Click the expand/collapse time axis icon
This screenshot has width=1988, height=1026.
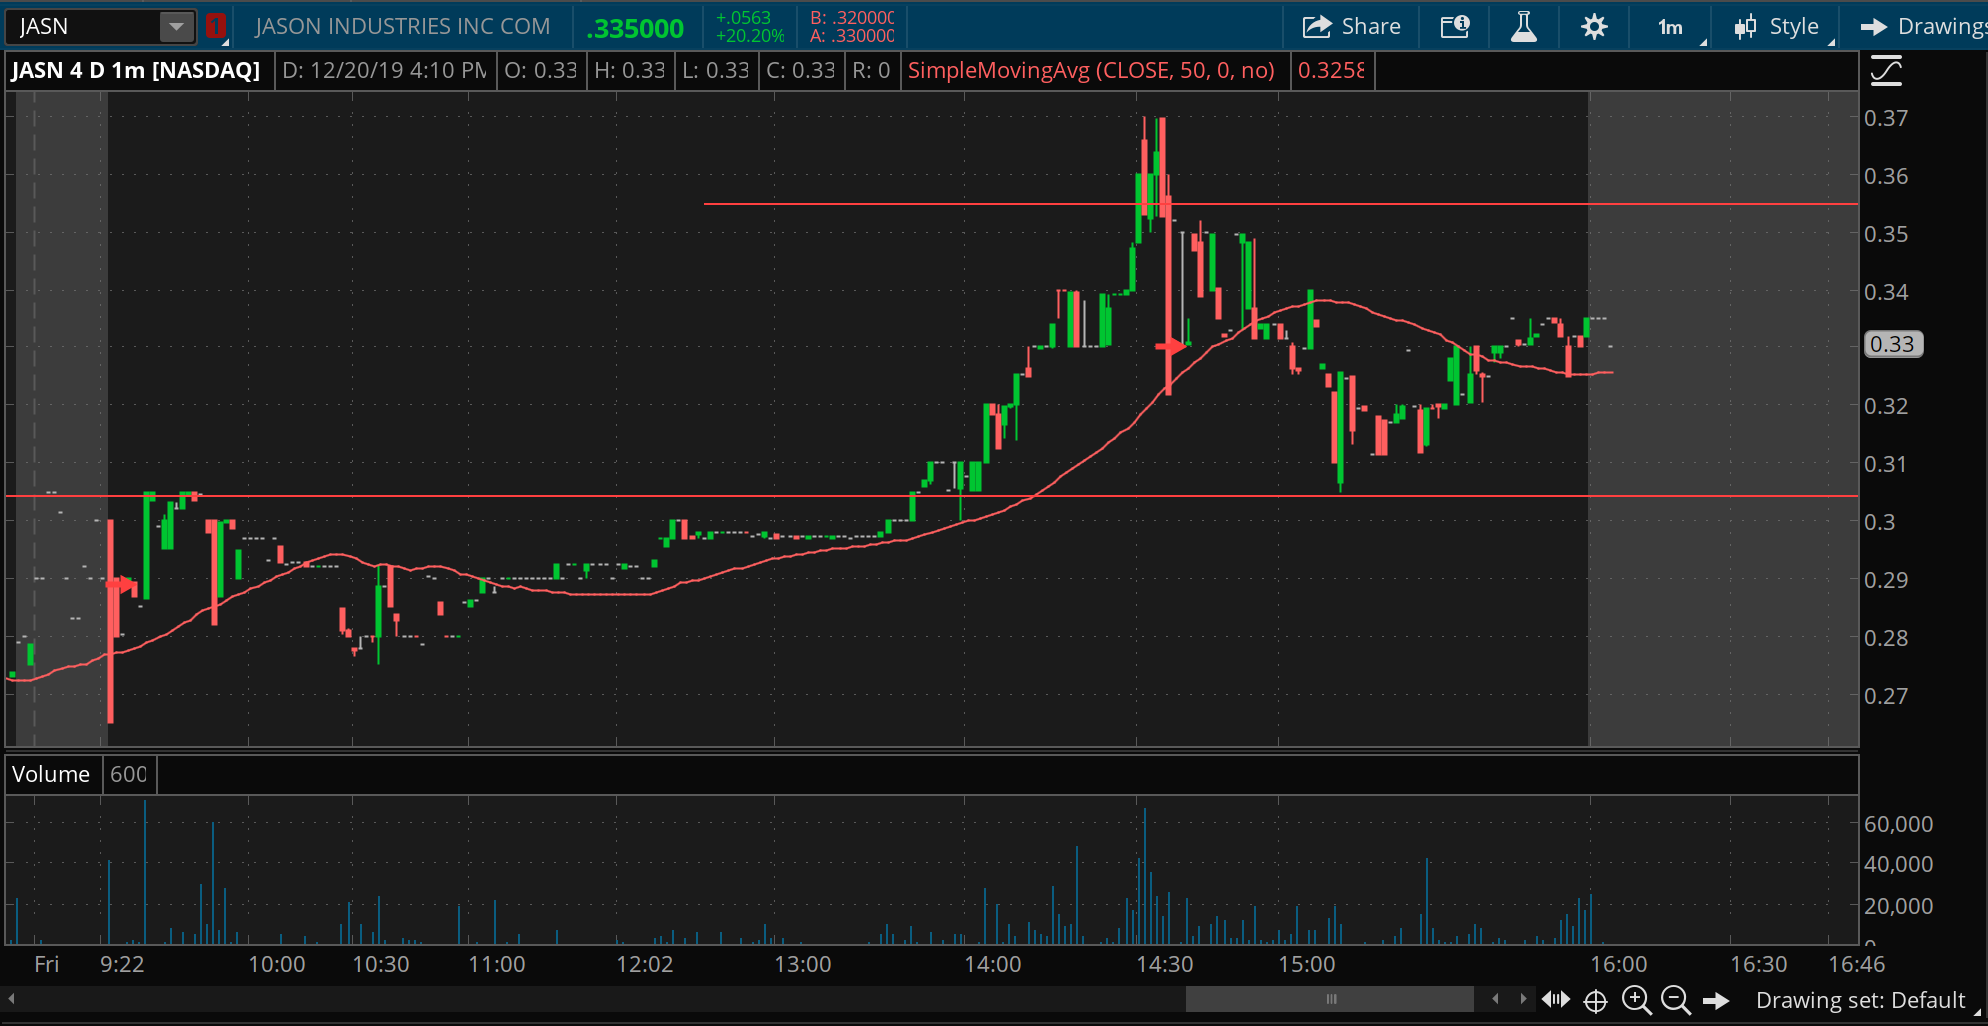[1556, 999]
